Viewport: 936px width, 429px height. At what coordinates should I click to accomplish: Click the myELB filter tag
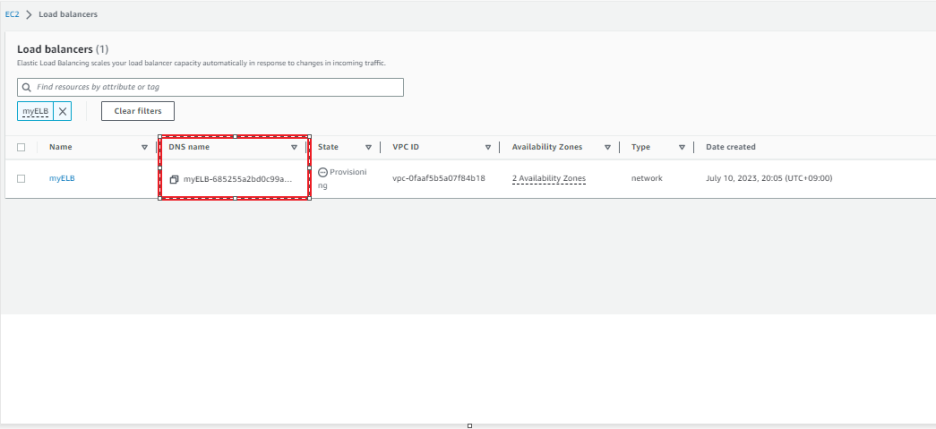35,111
